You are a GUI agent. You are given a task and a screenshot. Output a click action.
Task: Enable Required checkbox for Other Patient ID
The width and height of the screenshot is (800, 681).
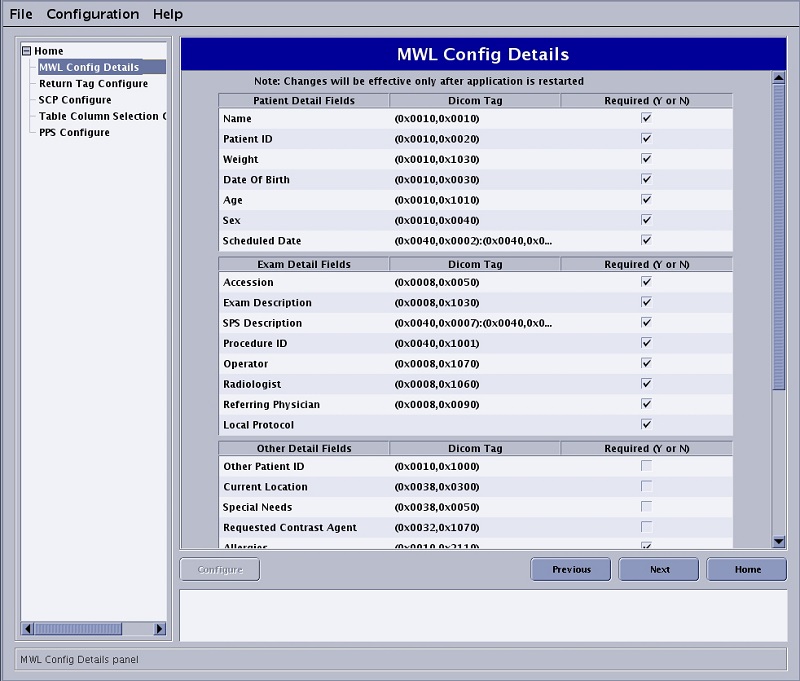(646, 466)
